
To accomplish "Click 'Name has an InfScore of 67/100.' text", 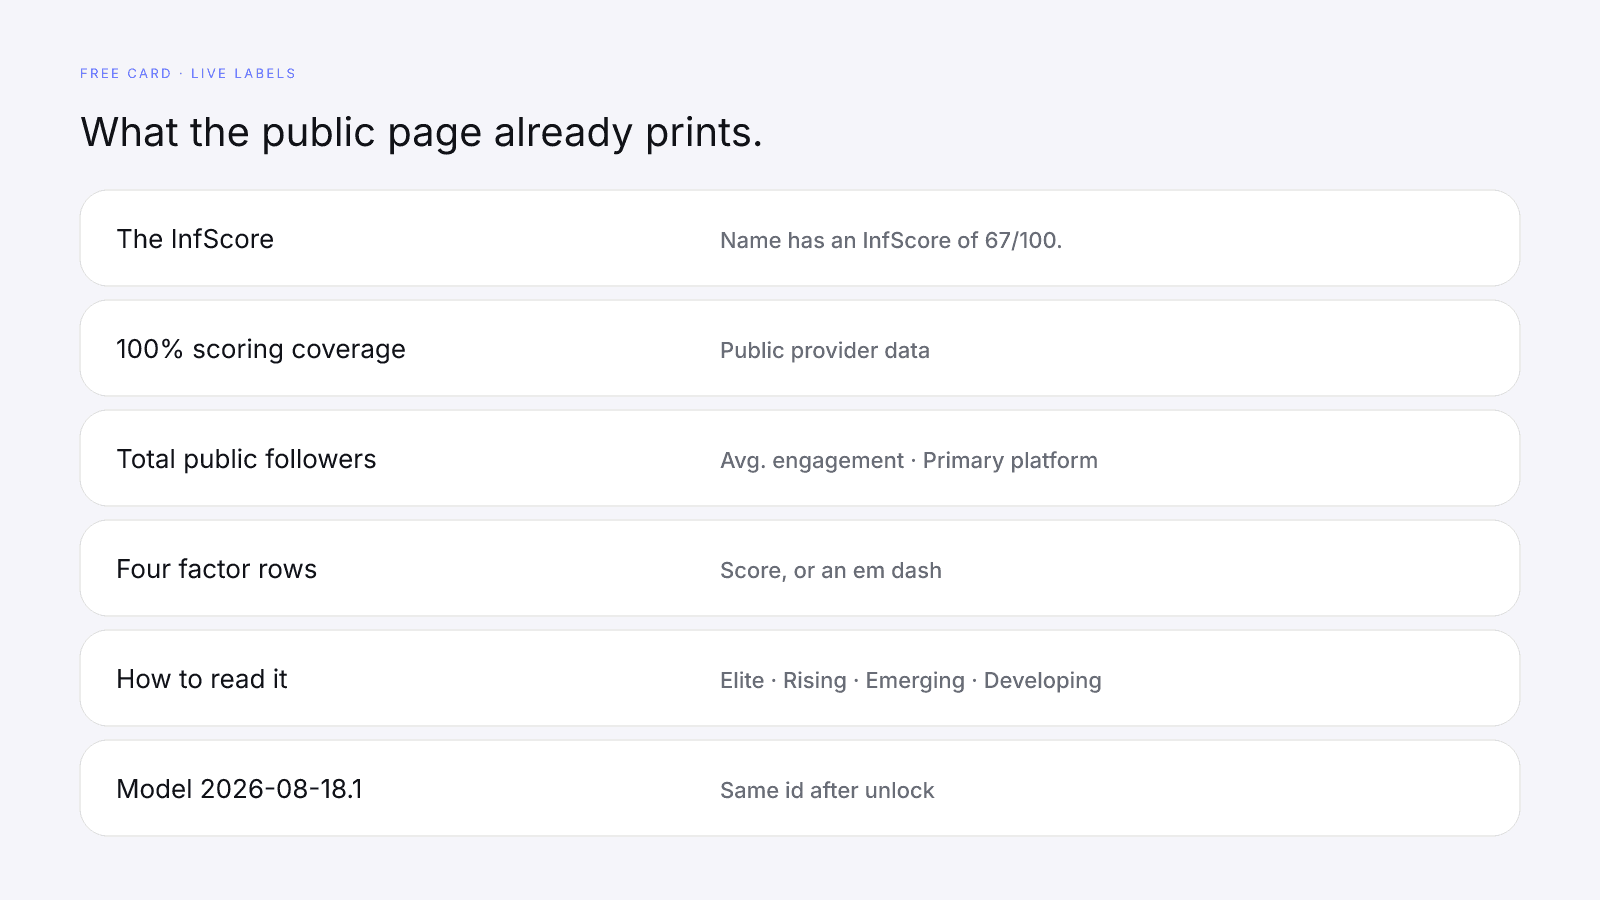I will tap(891, 240).
